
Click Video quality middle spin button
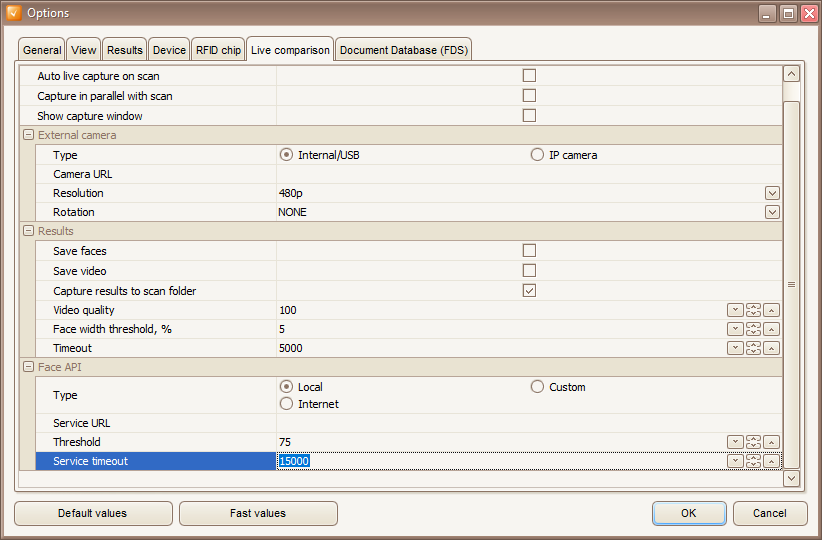[753, 310]
